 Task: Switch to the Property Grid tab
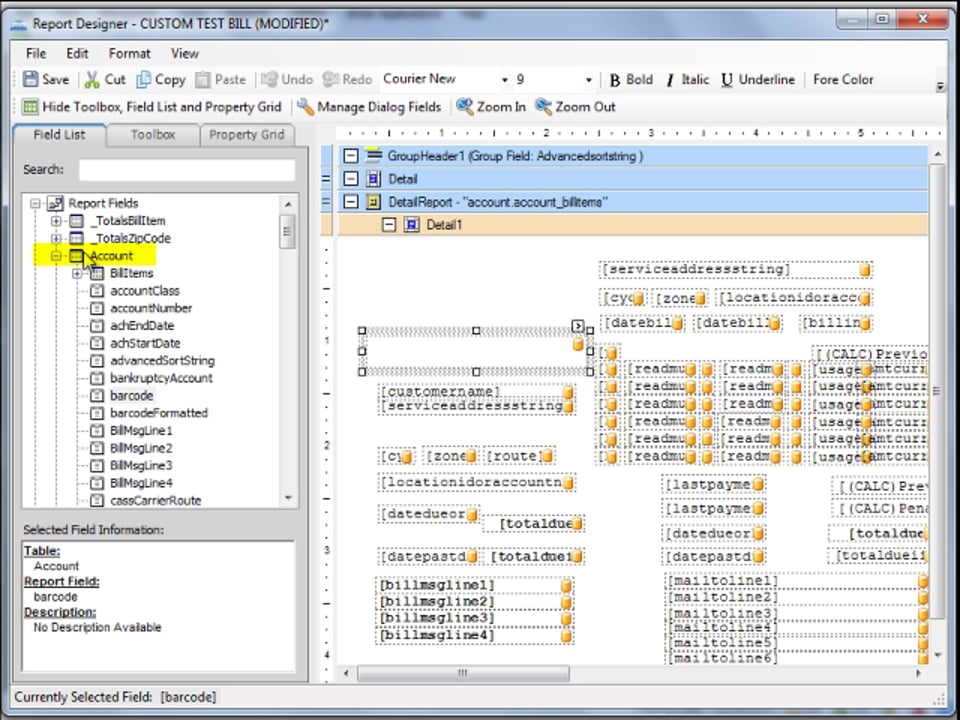coord(247,135)
